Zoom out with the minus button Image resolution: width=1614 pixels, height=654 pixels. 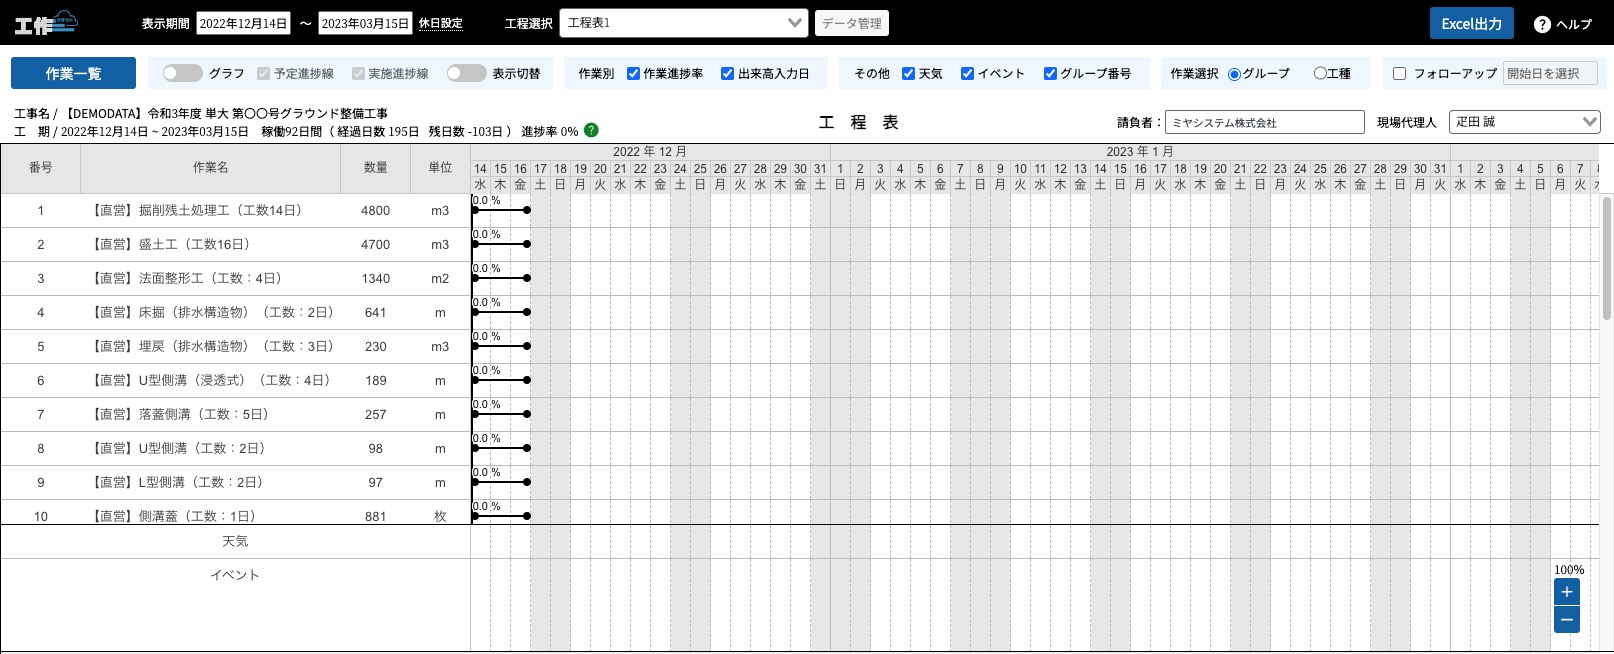(x=1567, y=620)
